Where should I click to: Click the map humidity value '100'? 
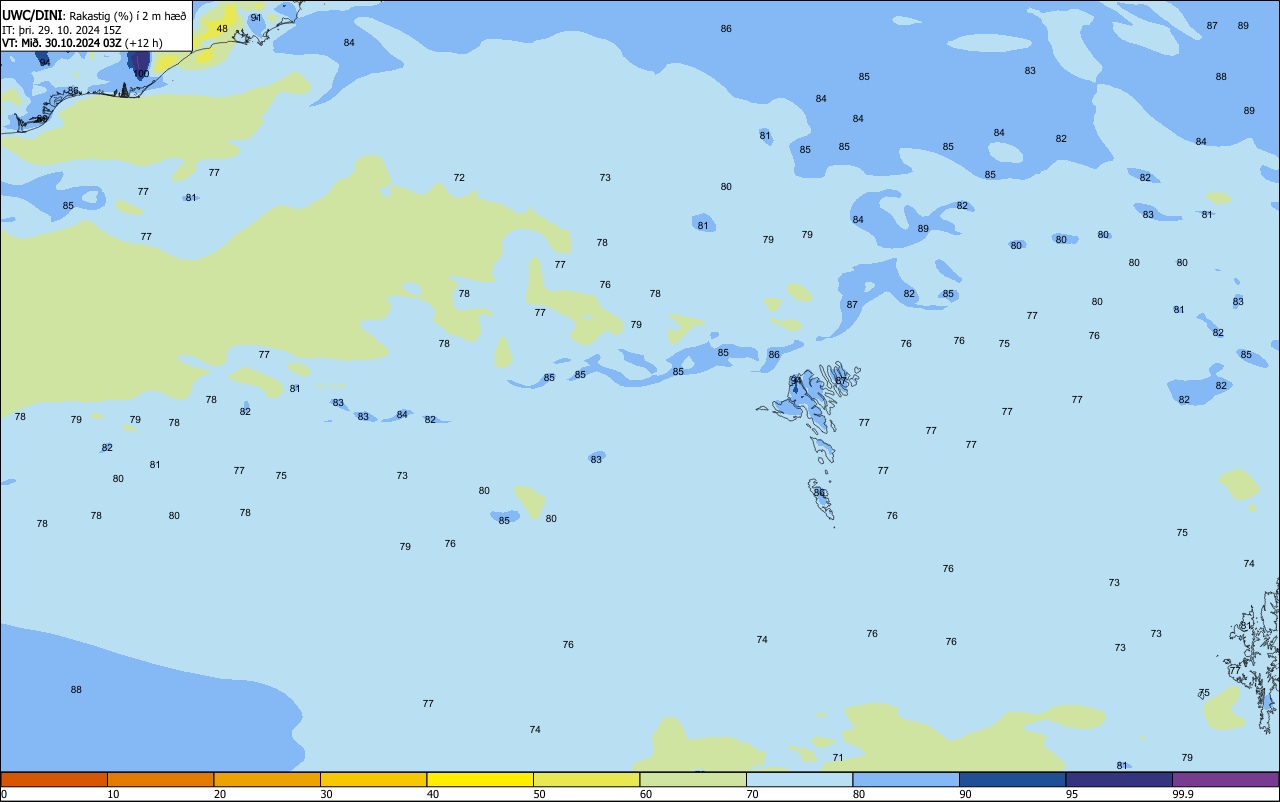[141, 74]
